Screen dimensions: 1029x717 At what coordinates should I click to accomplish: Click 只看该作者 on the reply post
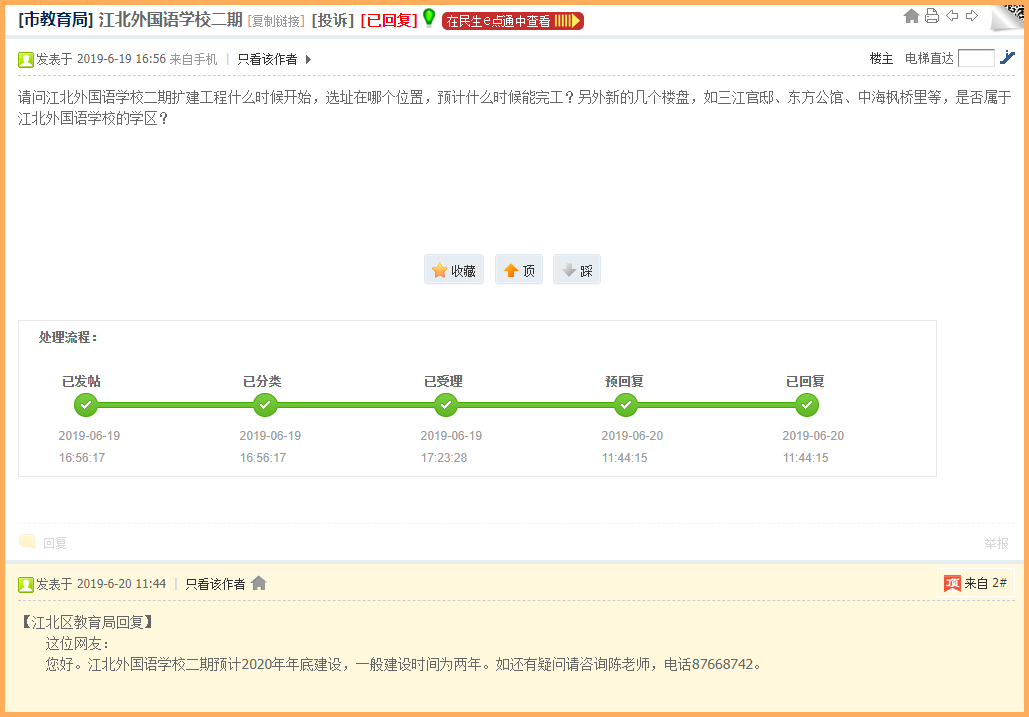pyautogui.click(x=215, y=584)
